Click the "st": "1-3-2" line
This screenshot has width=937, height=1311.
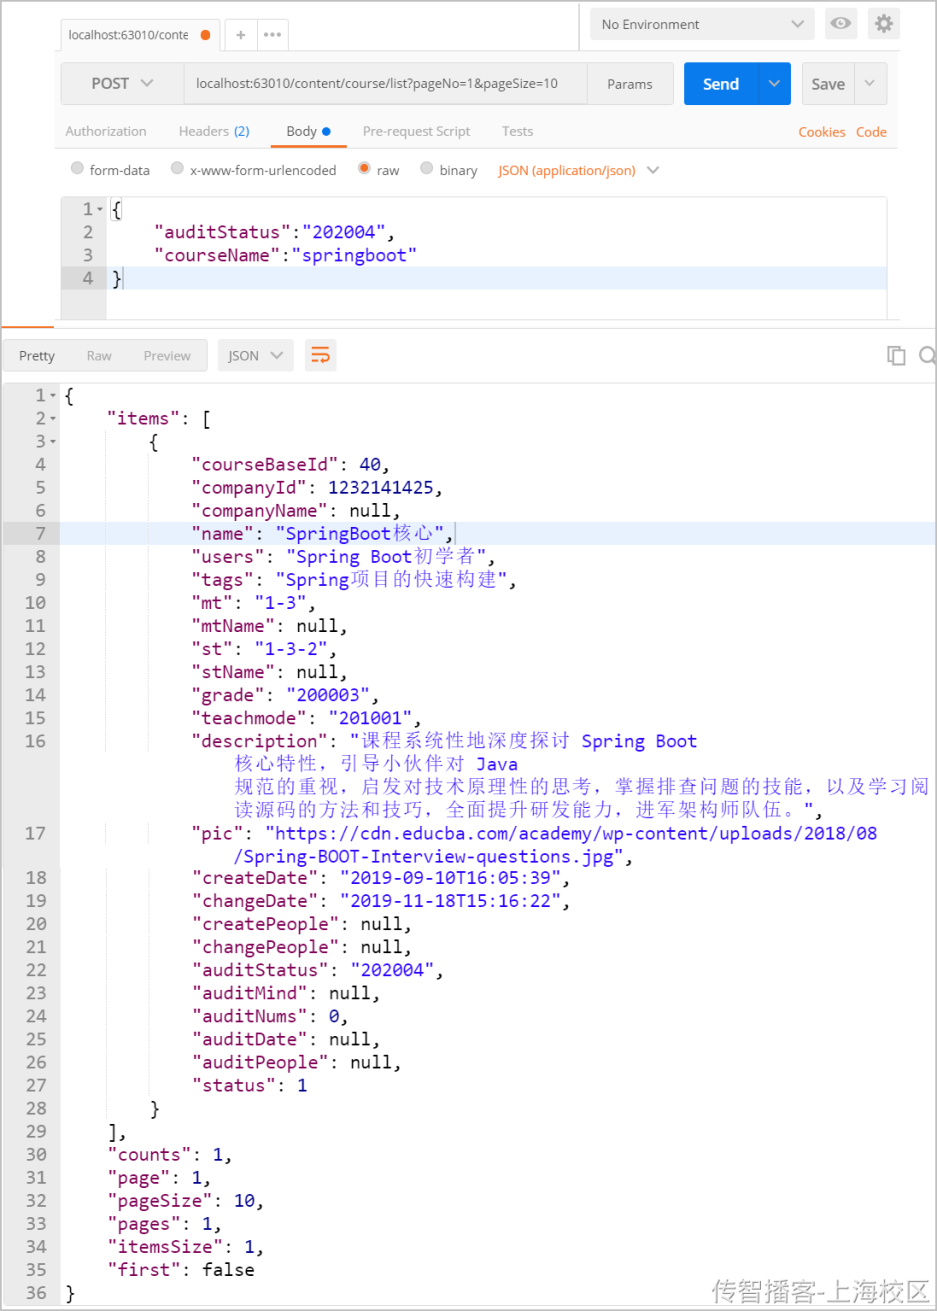point(264,649)
